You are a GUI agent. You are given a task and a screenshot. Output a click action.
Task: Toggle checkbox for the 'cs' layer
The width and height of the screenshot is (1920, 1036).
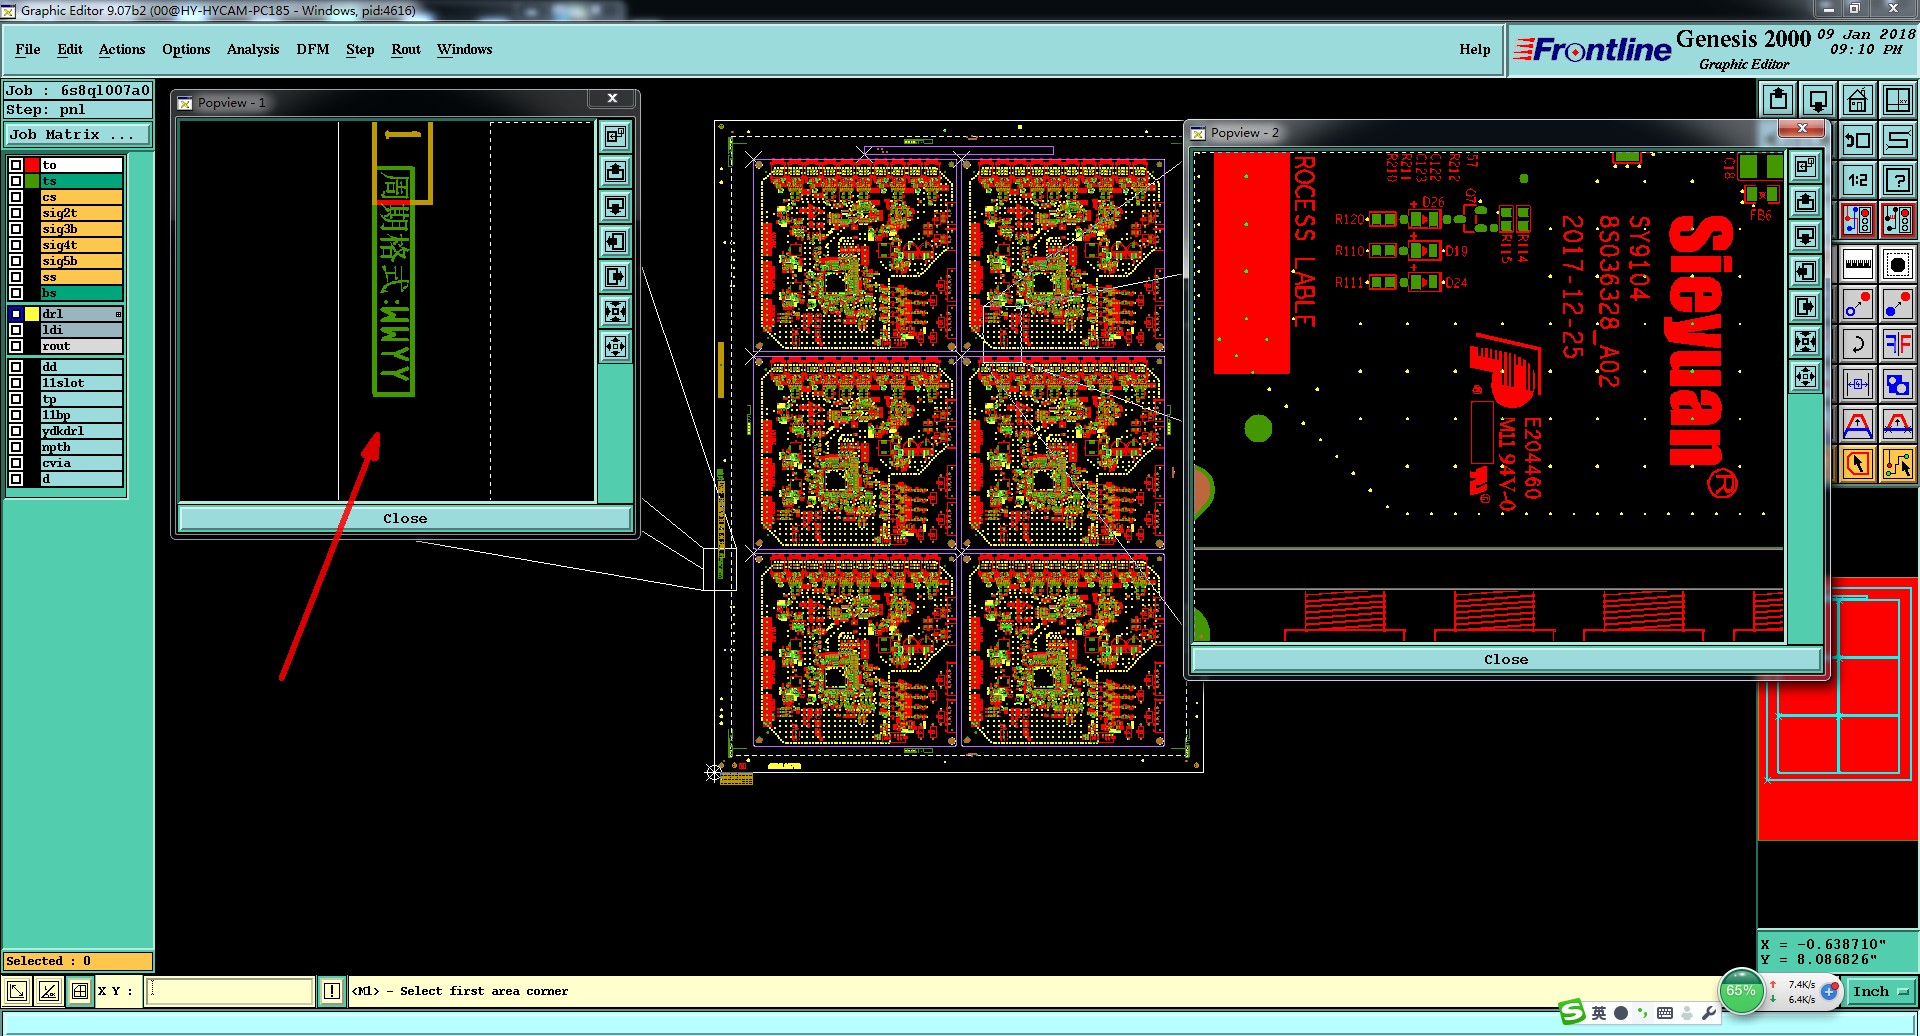[x=16, y=197]
